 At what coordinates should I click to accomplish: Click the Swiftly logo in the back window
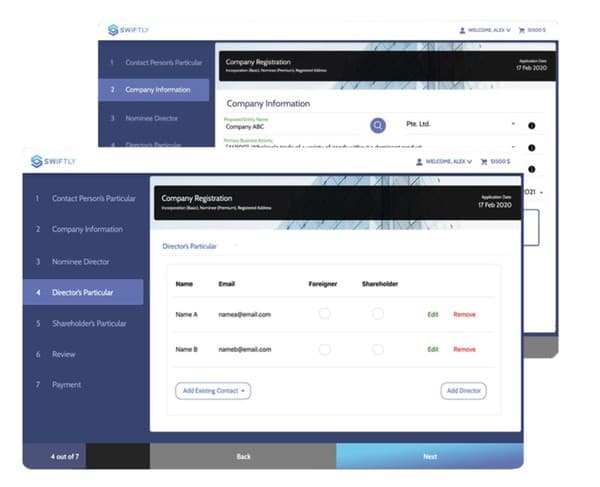coord(127,30)
